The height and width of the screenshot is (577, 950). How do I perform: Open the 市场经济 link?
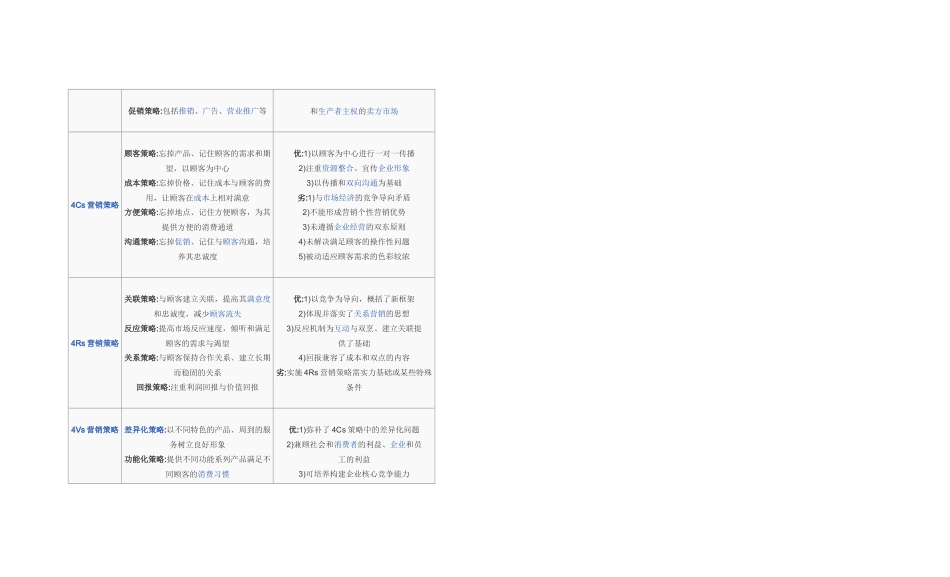[x=339, y=198]
